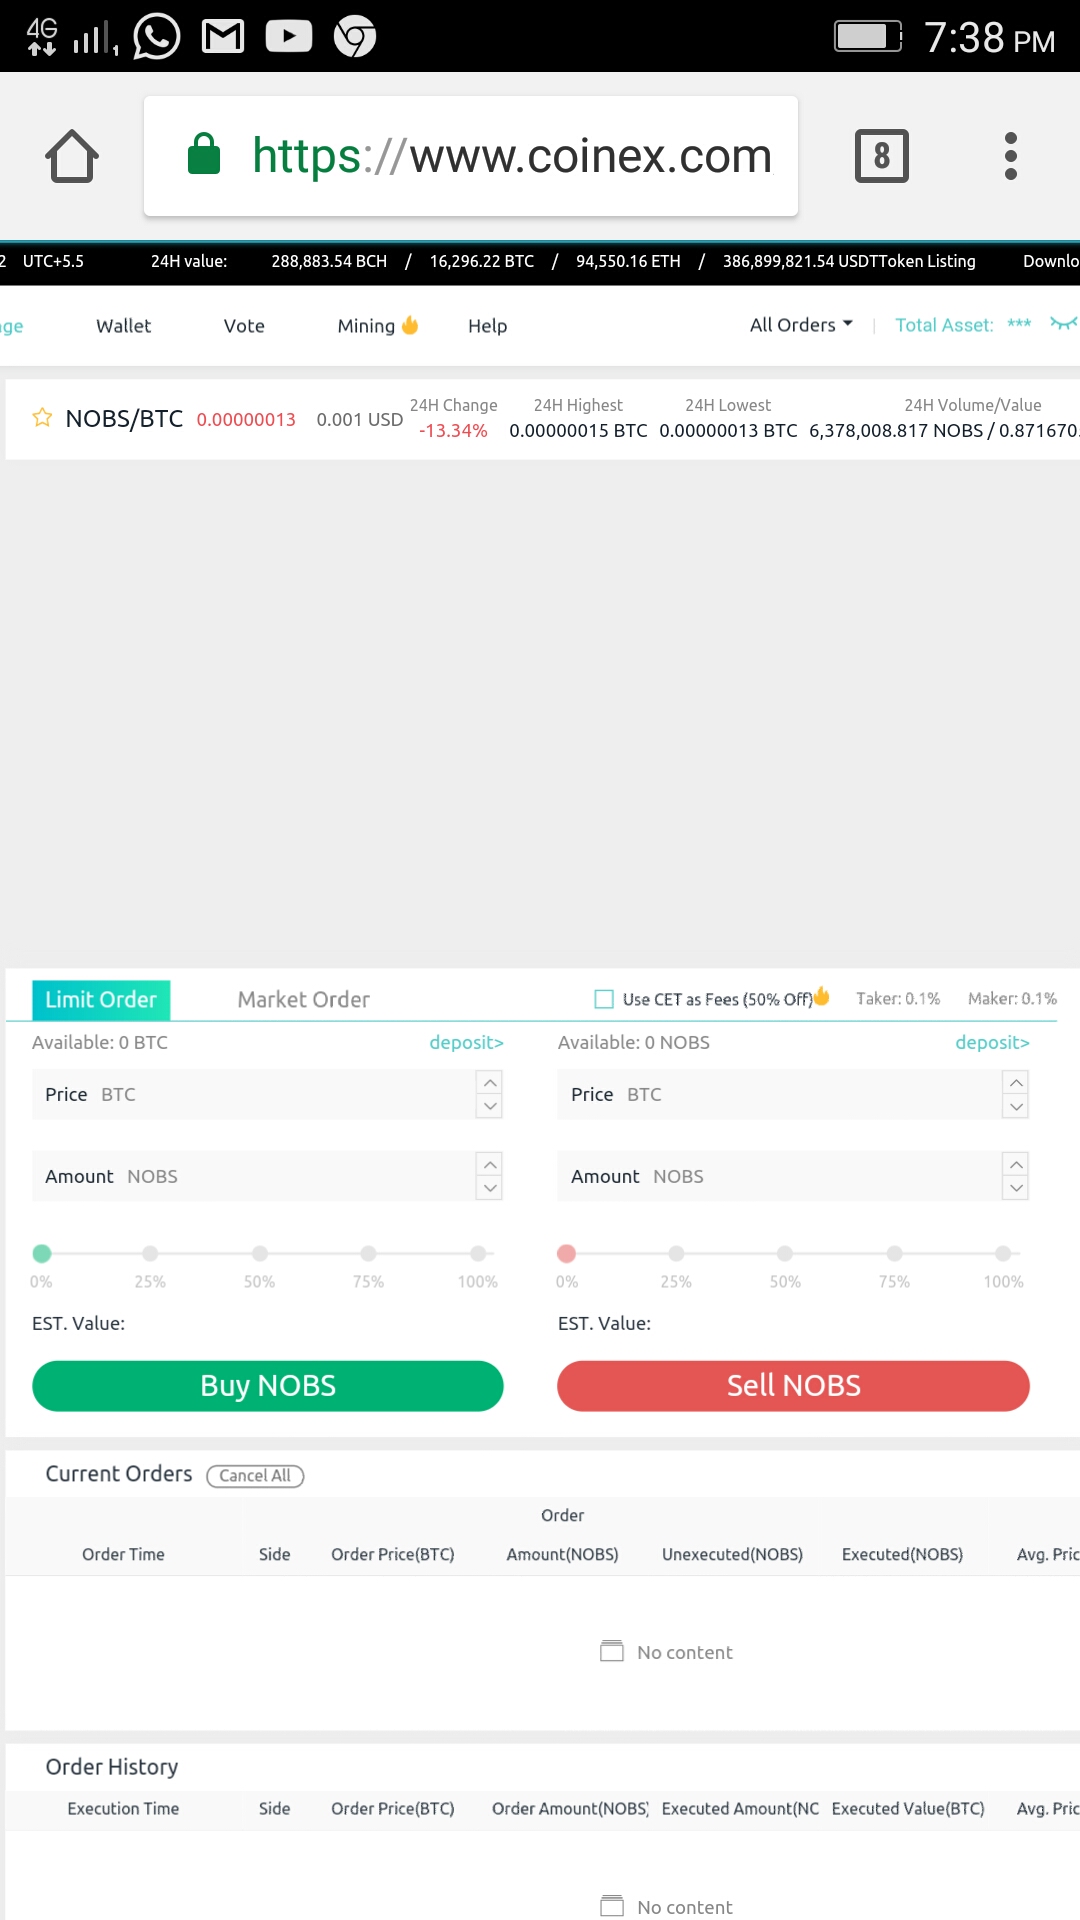Select the Limit Order tab

coord(101,1000)
